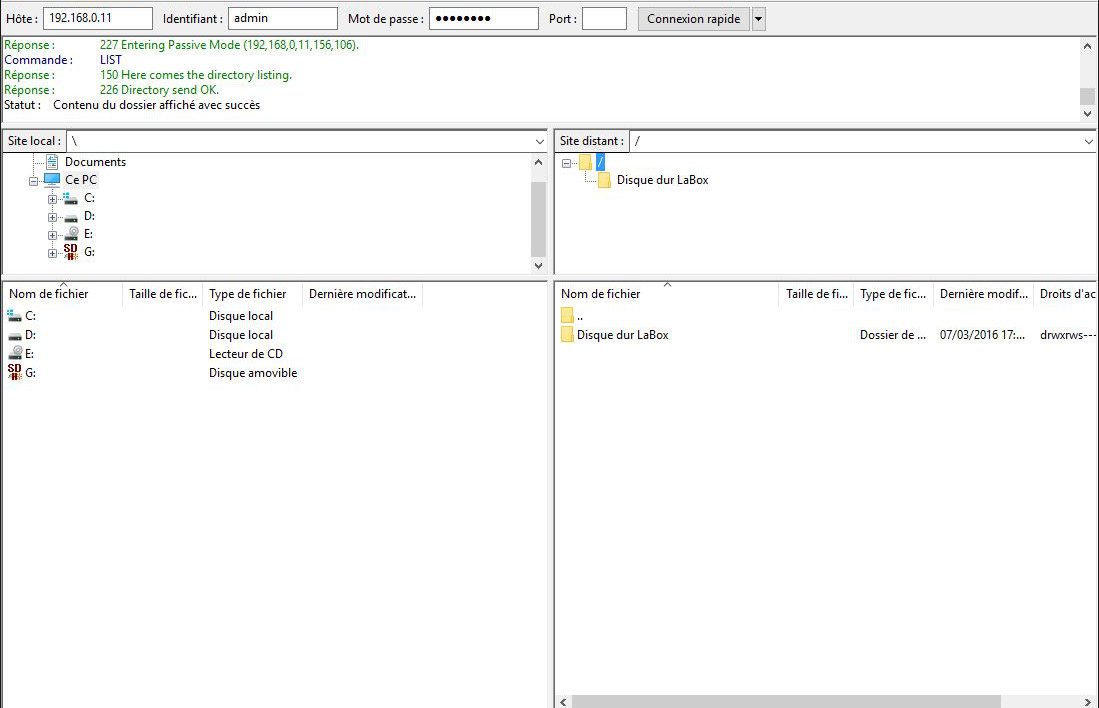Sort local files by 'Type de fichier' column
The image size is (1099, 708).
[250, 294]
